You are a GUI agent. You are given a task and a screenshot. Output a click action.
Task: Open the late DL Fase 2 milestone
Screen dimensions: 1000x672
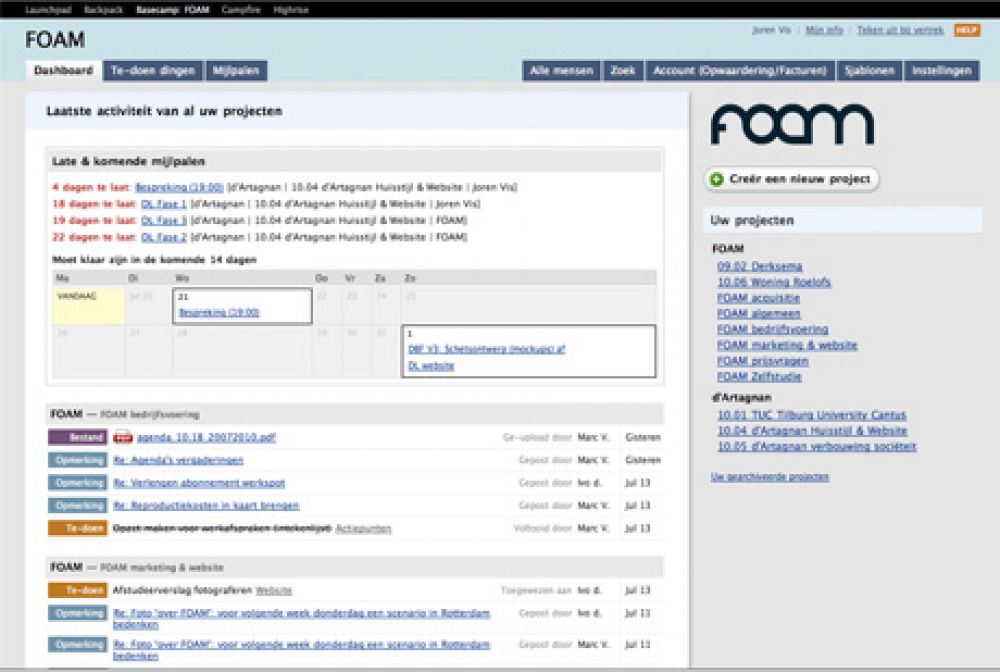164,237
